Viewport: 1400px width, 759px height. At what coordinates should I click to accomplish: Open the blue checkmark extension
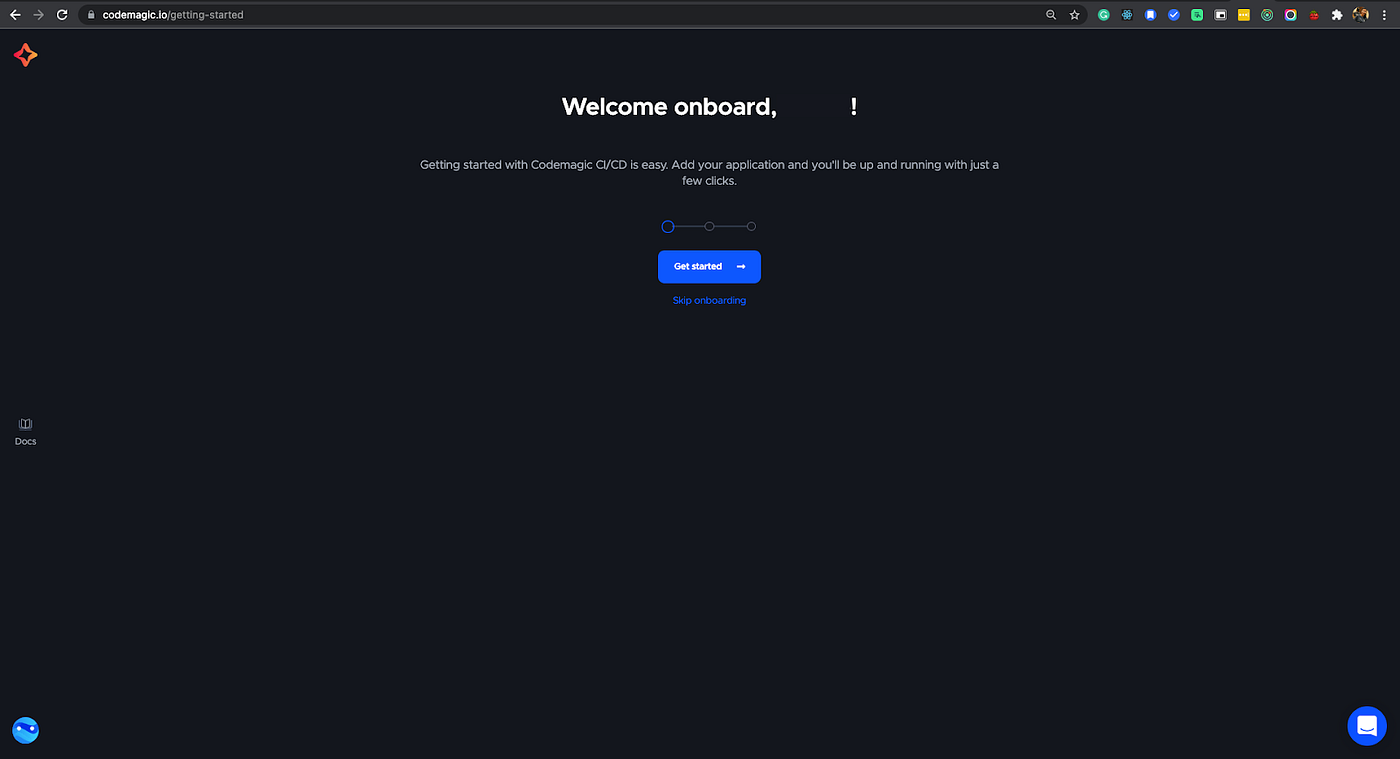[1174, 15]
